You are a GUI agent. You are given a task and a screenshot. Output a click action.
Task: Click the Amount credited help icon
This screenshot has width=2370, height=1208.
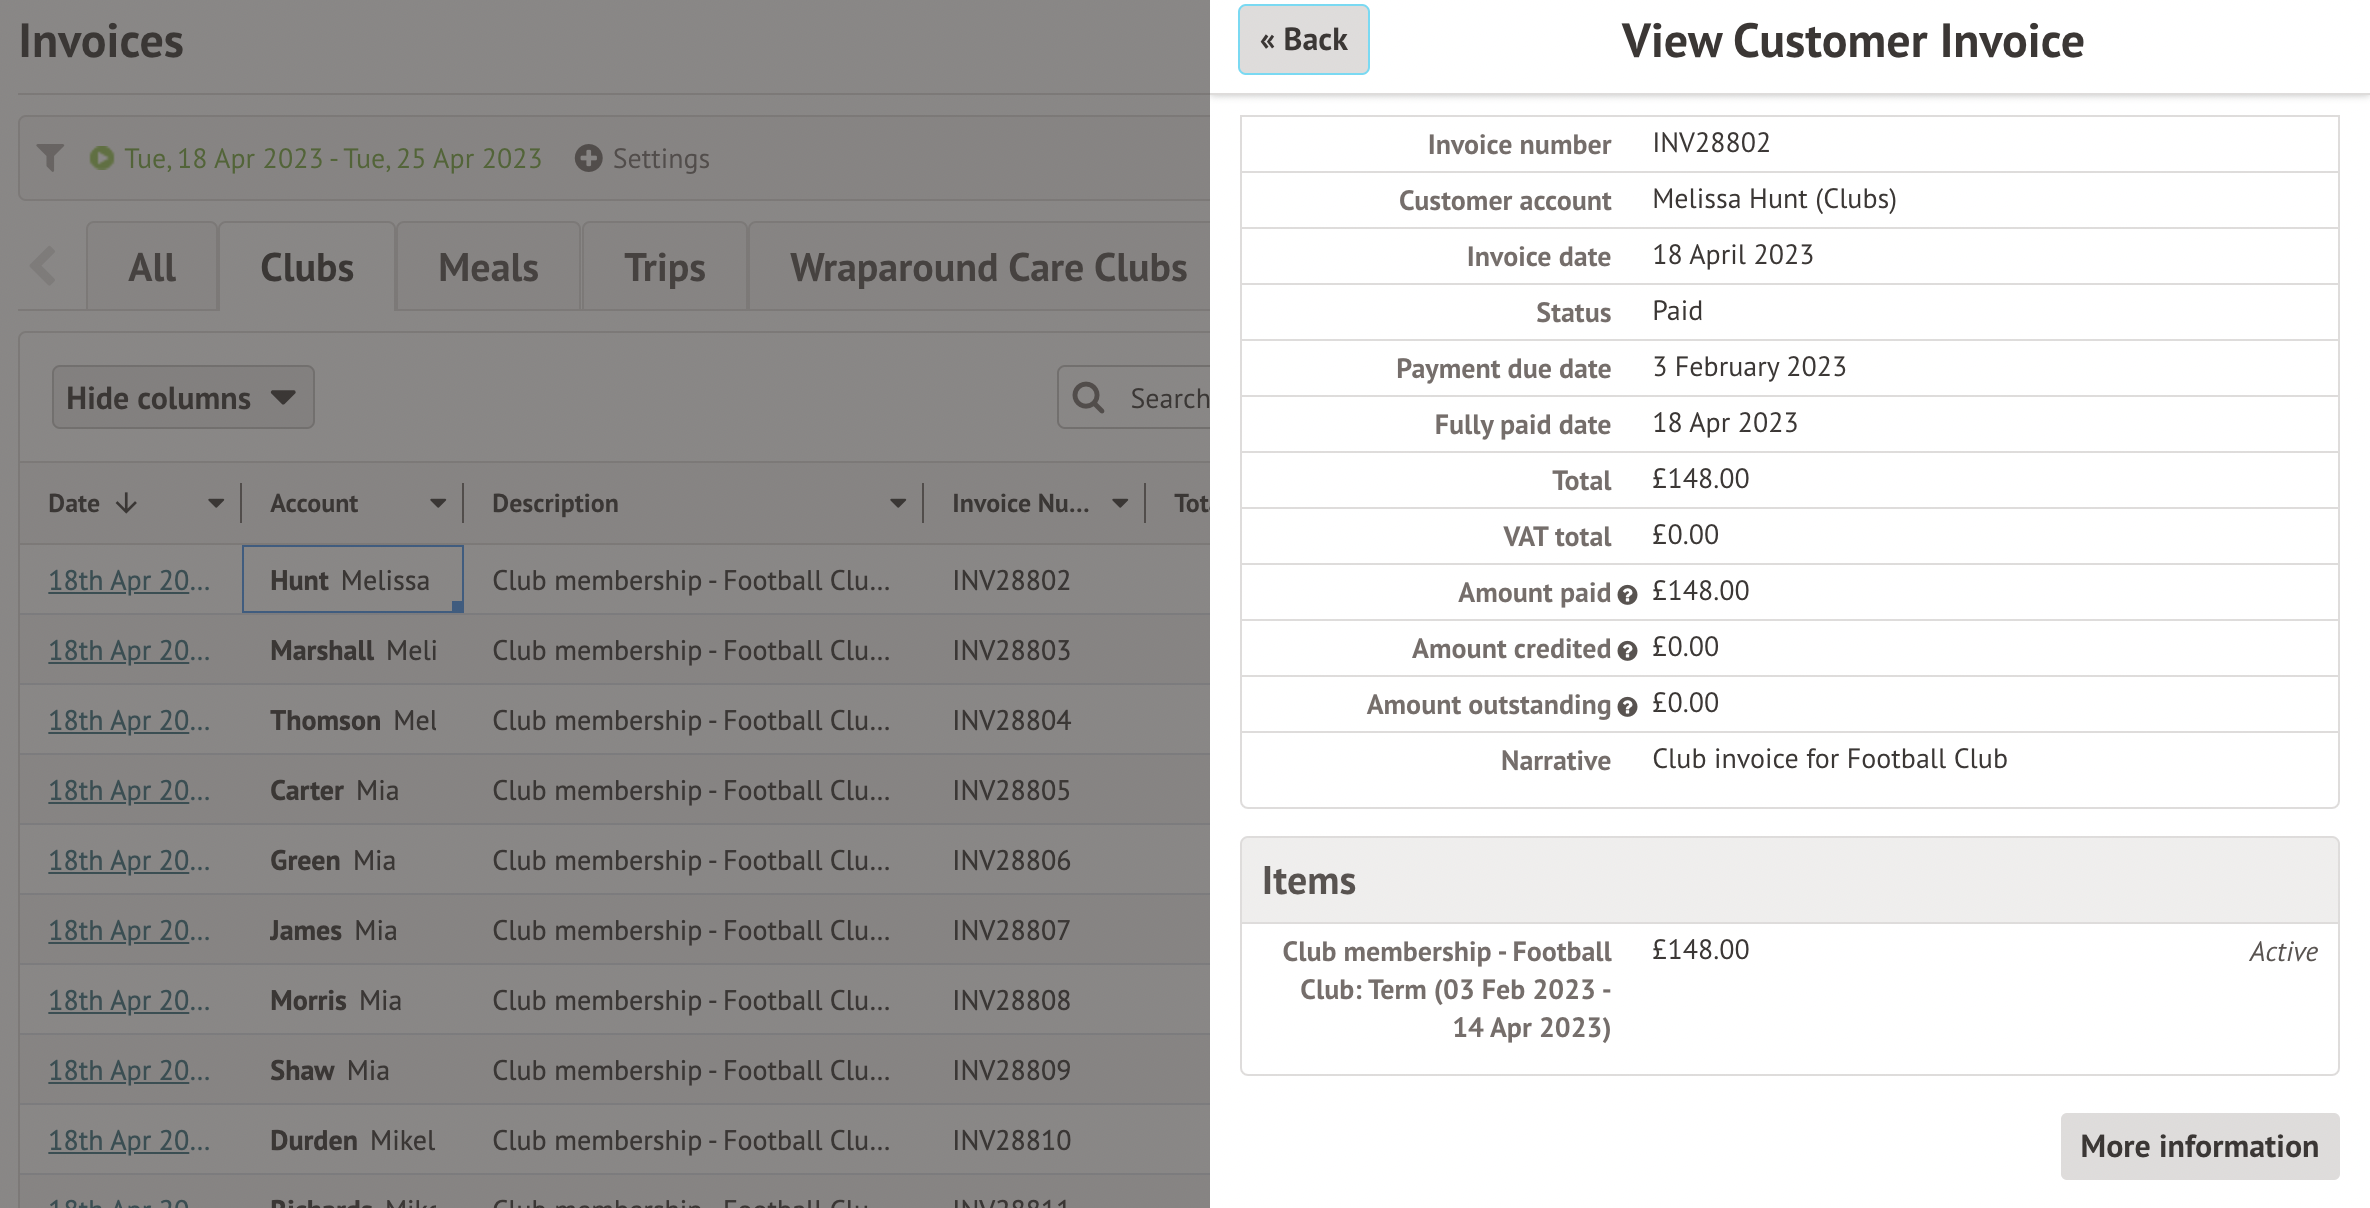coord(1627,651)
